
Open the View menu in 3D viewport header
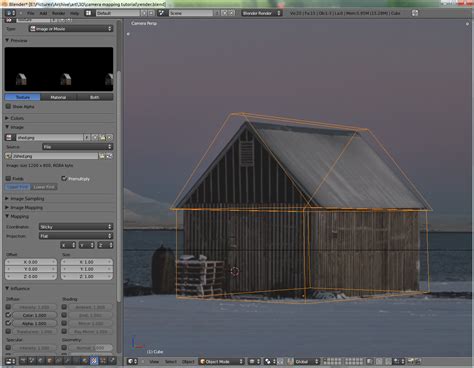[x=154, y=361]
